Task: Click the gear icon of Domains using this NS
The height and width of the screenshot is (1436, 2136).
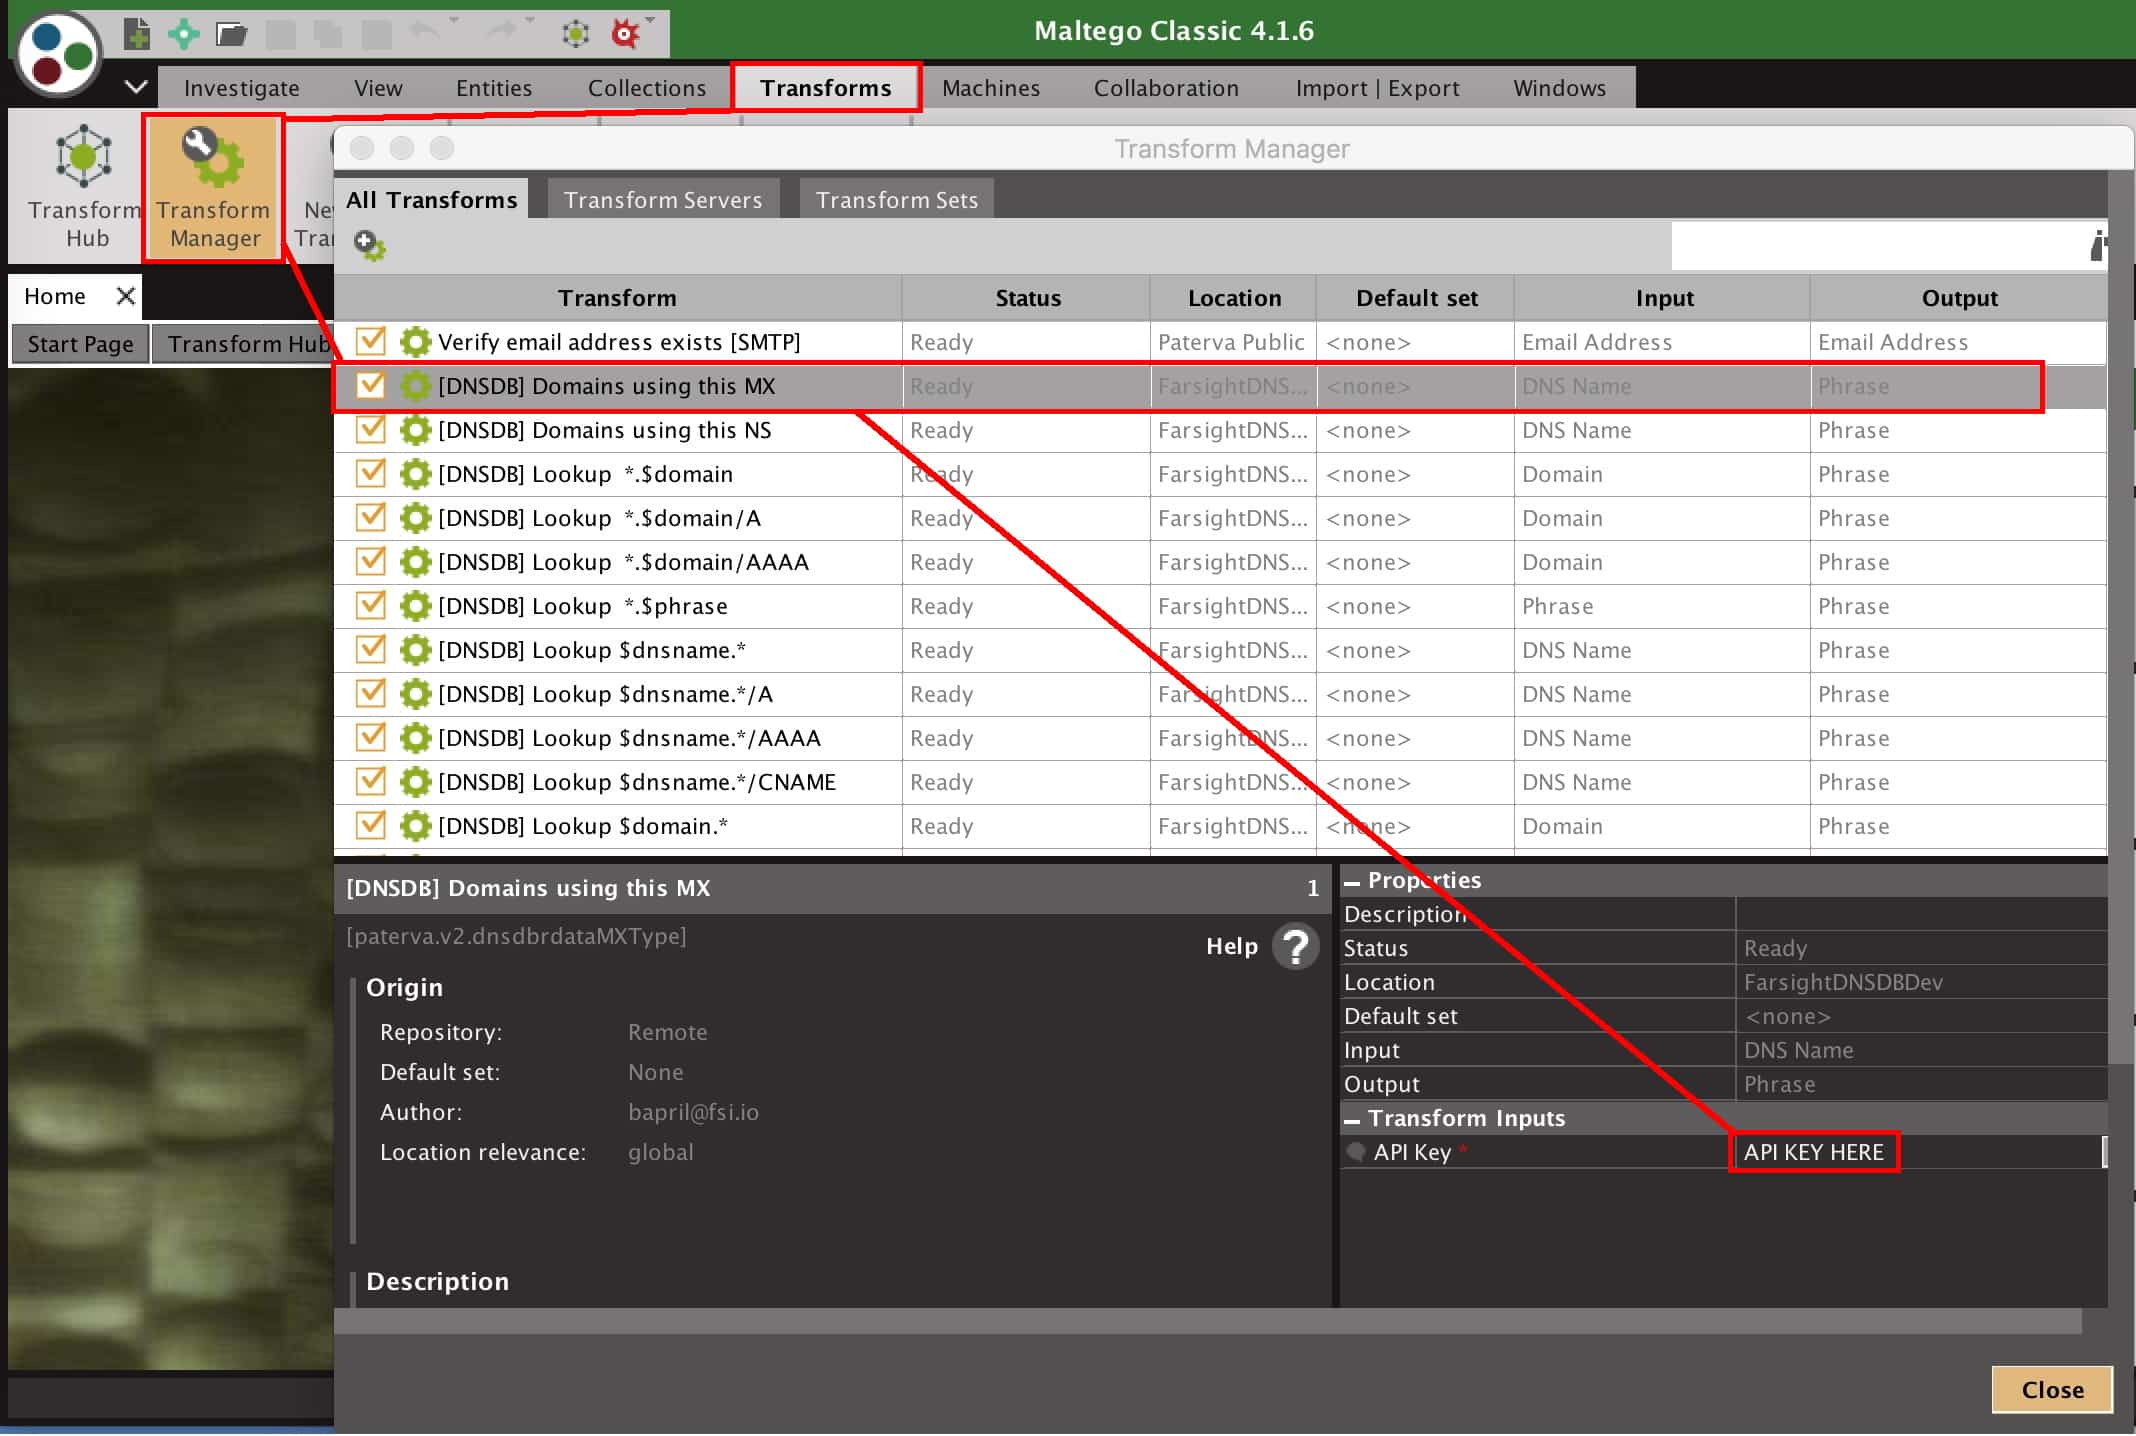Action: (415, 430)
